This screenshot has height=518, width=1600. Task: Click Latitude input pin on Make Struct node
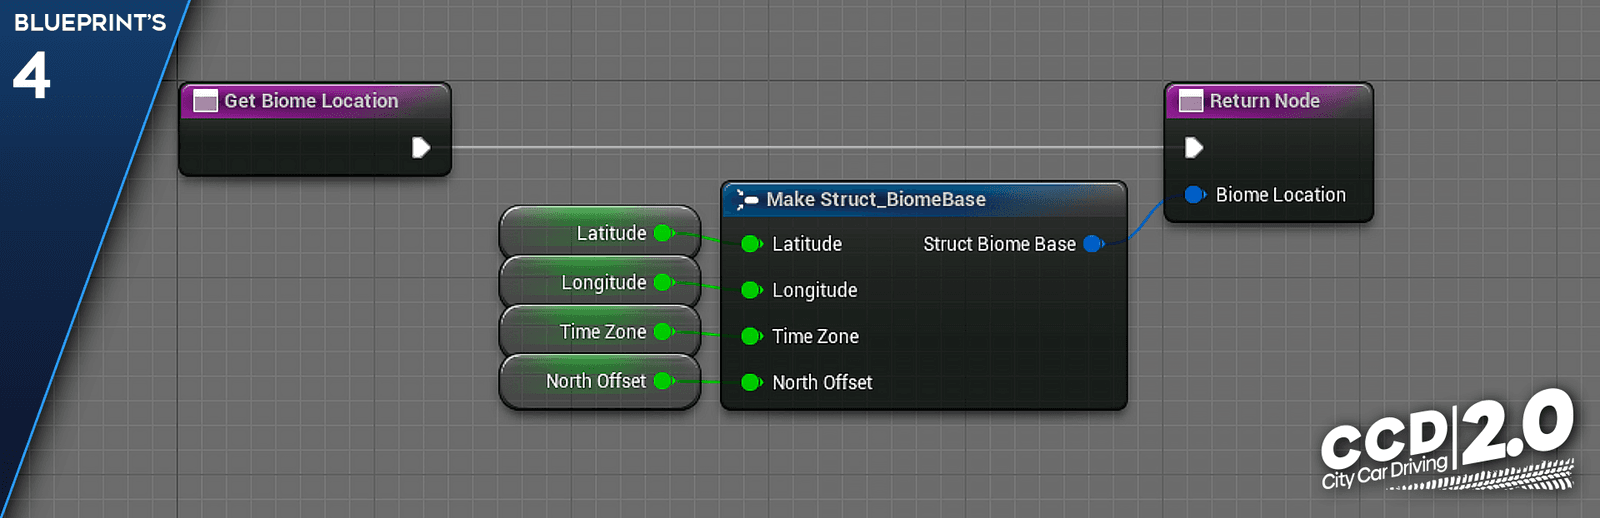point(752,244)
